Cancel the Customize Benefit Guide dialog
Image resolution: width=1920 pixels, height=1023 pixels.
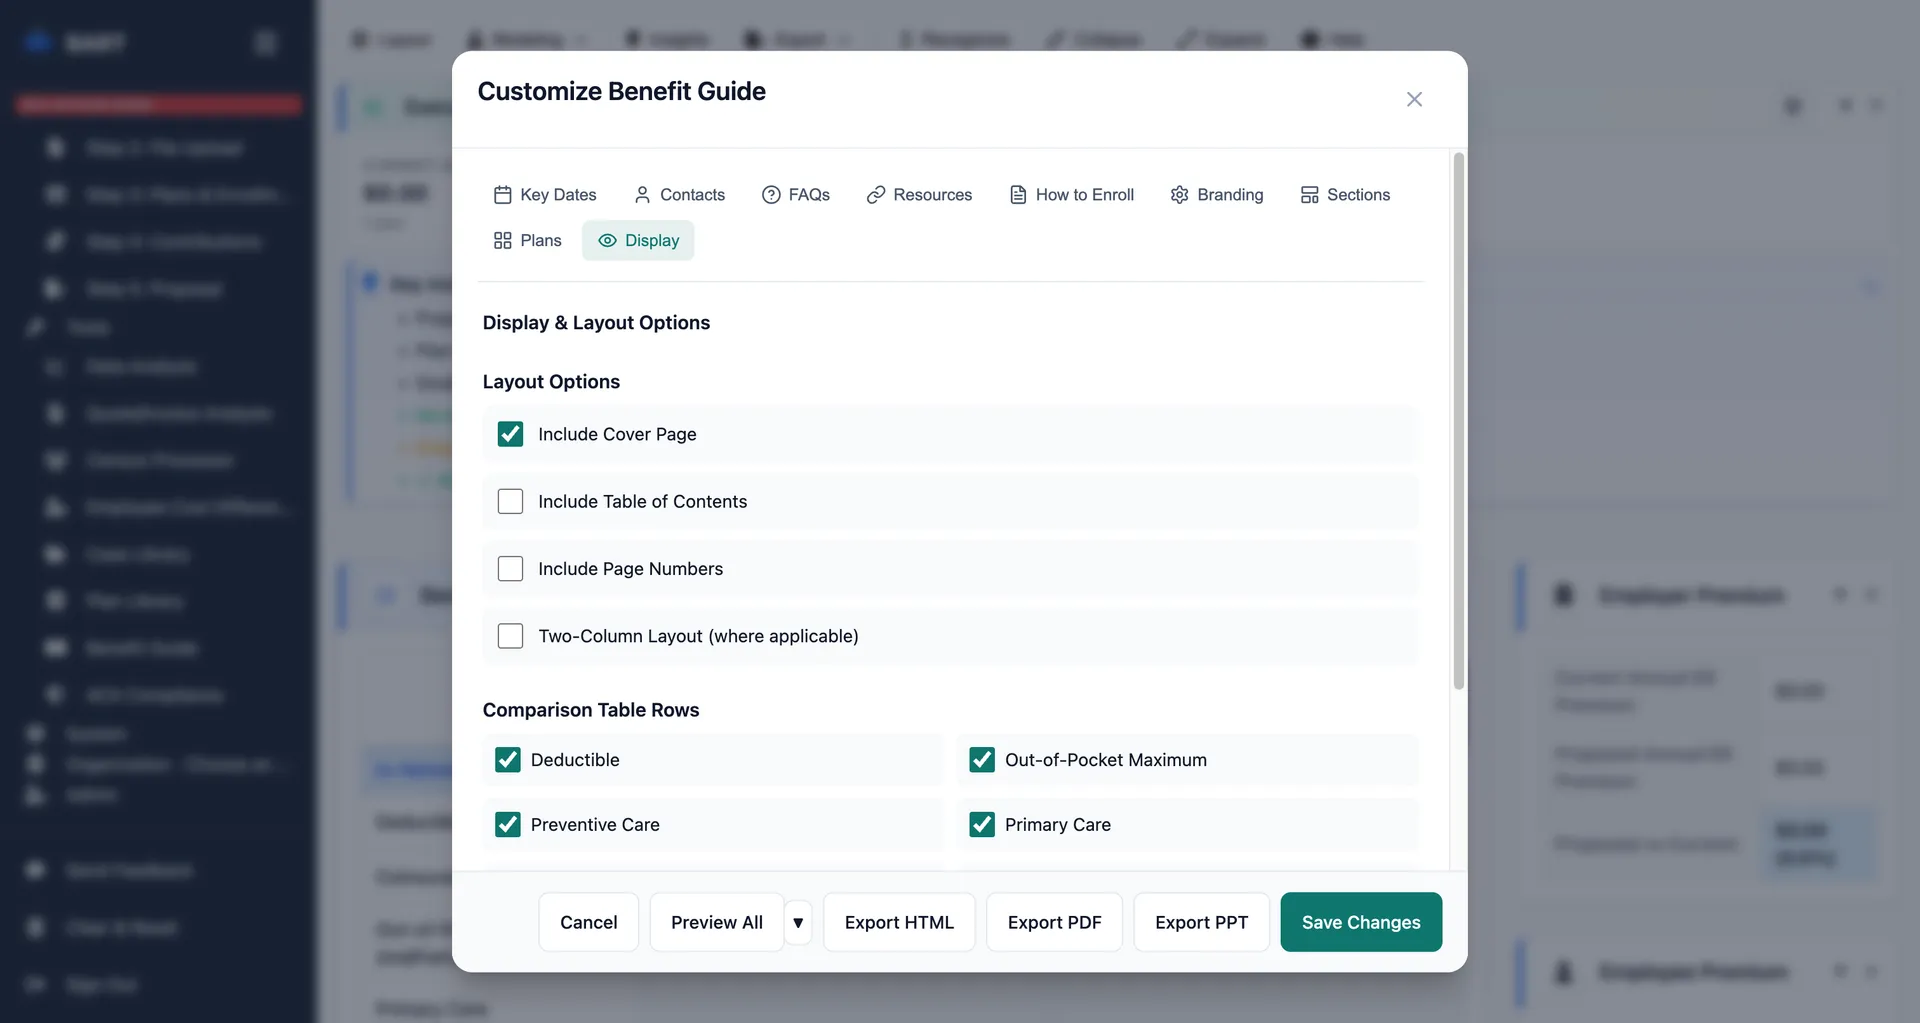[x=588, y=922]
